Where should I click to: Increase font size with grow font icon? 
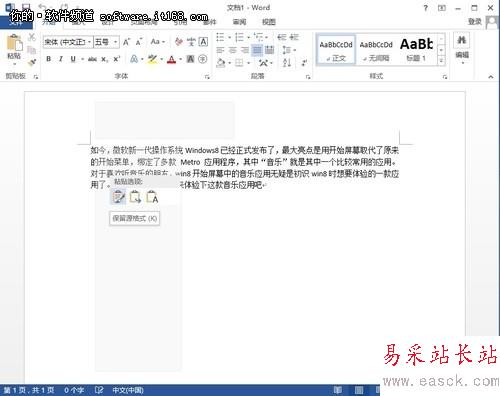(x=126, y=42)
